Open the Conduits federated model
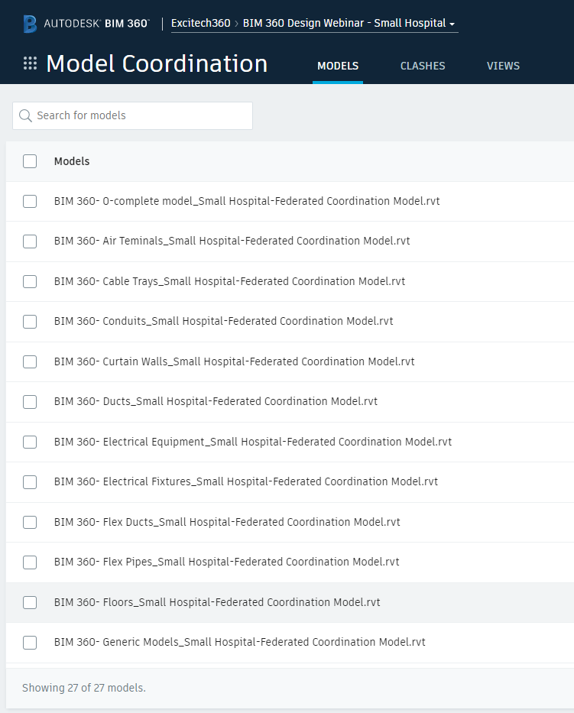 coord(223,321)
